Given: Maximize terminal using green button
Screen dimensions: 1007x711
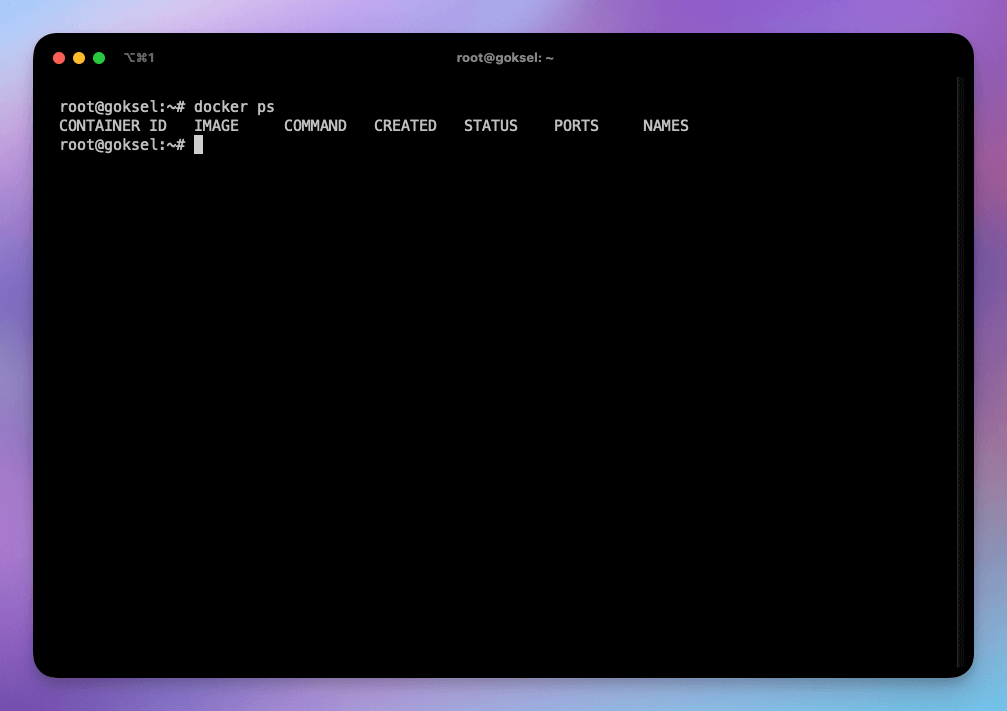Looking at the screenshot, I should pyautogui.click(x=99, y=58).
